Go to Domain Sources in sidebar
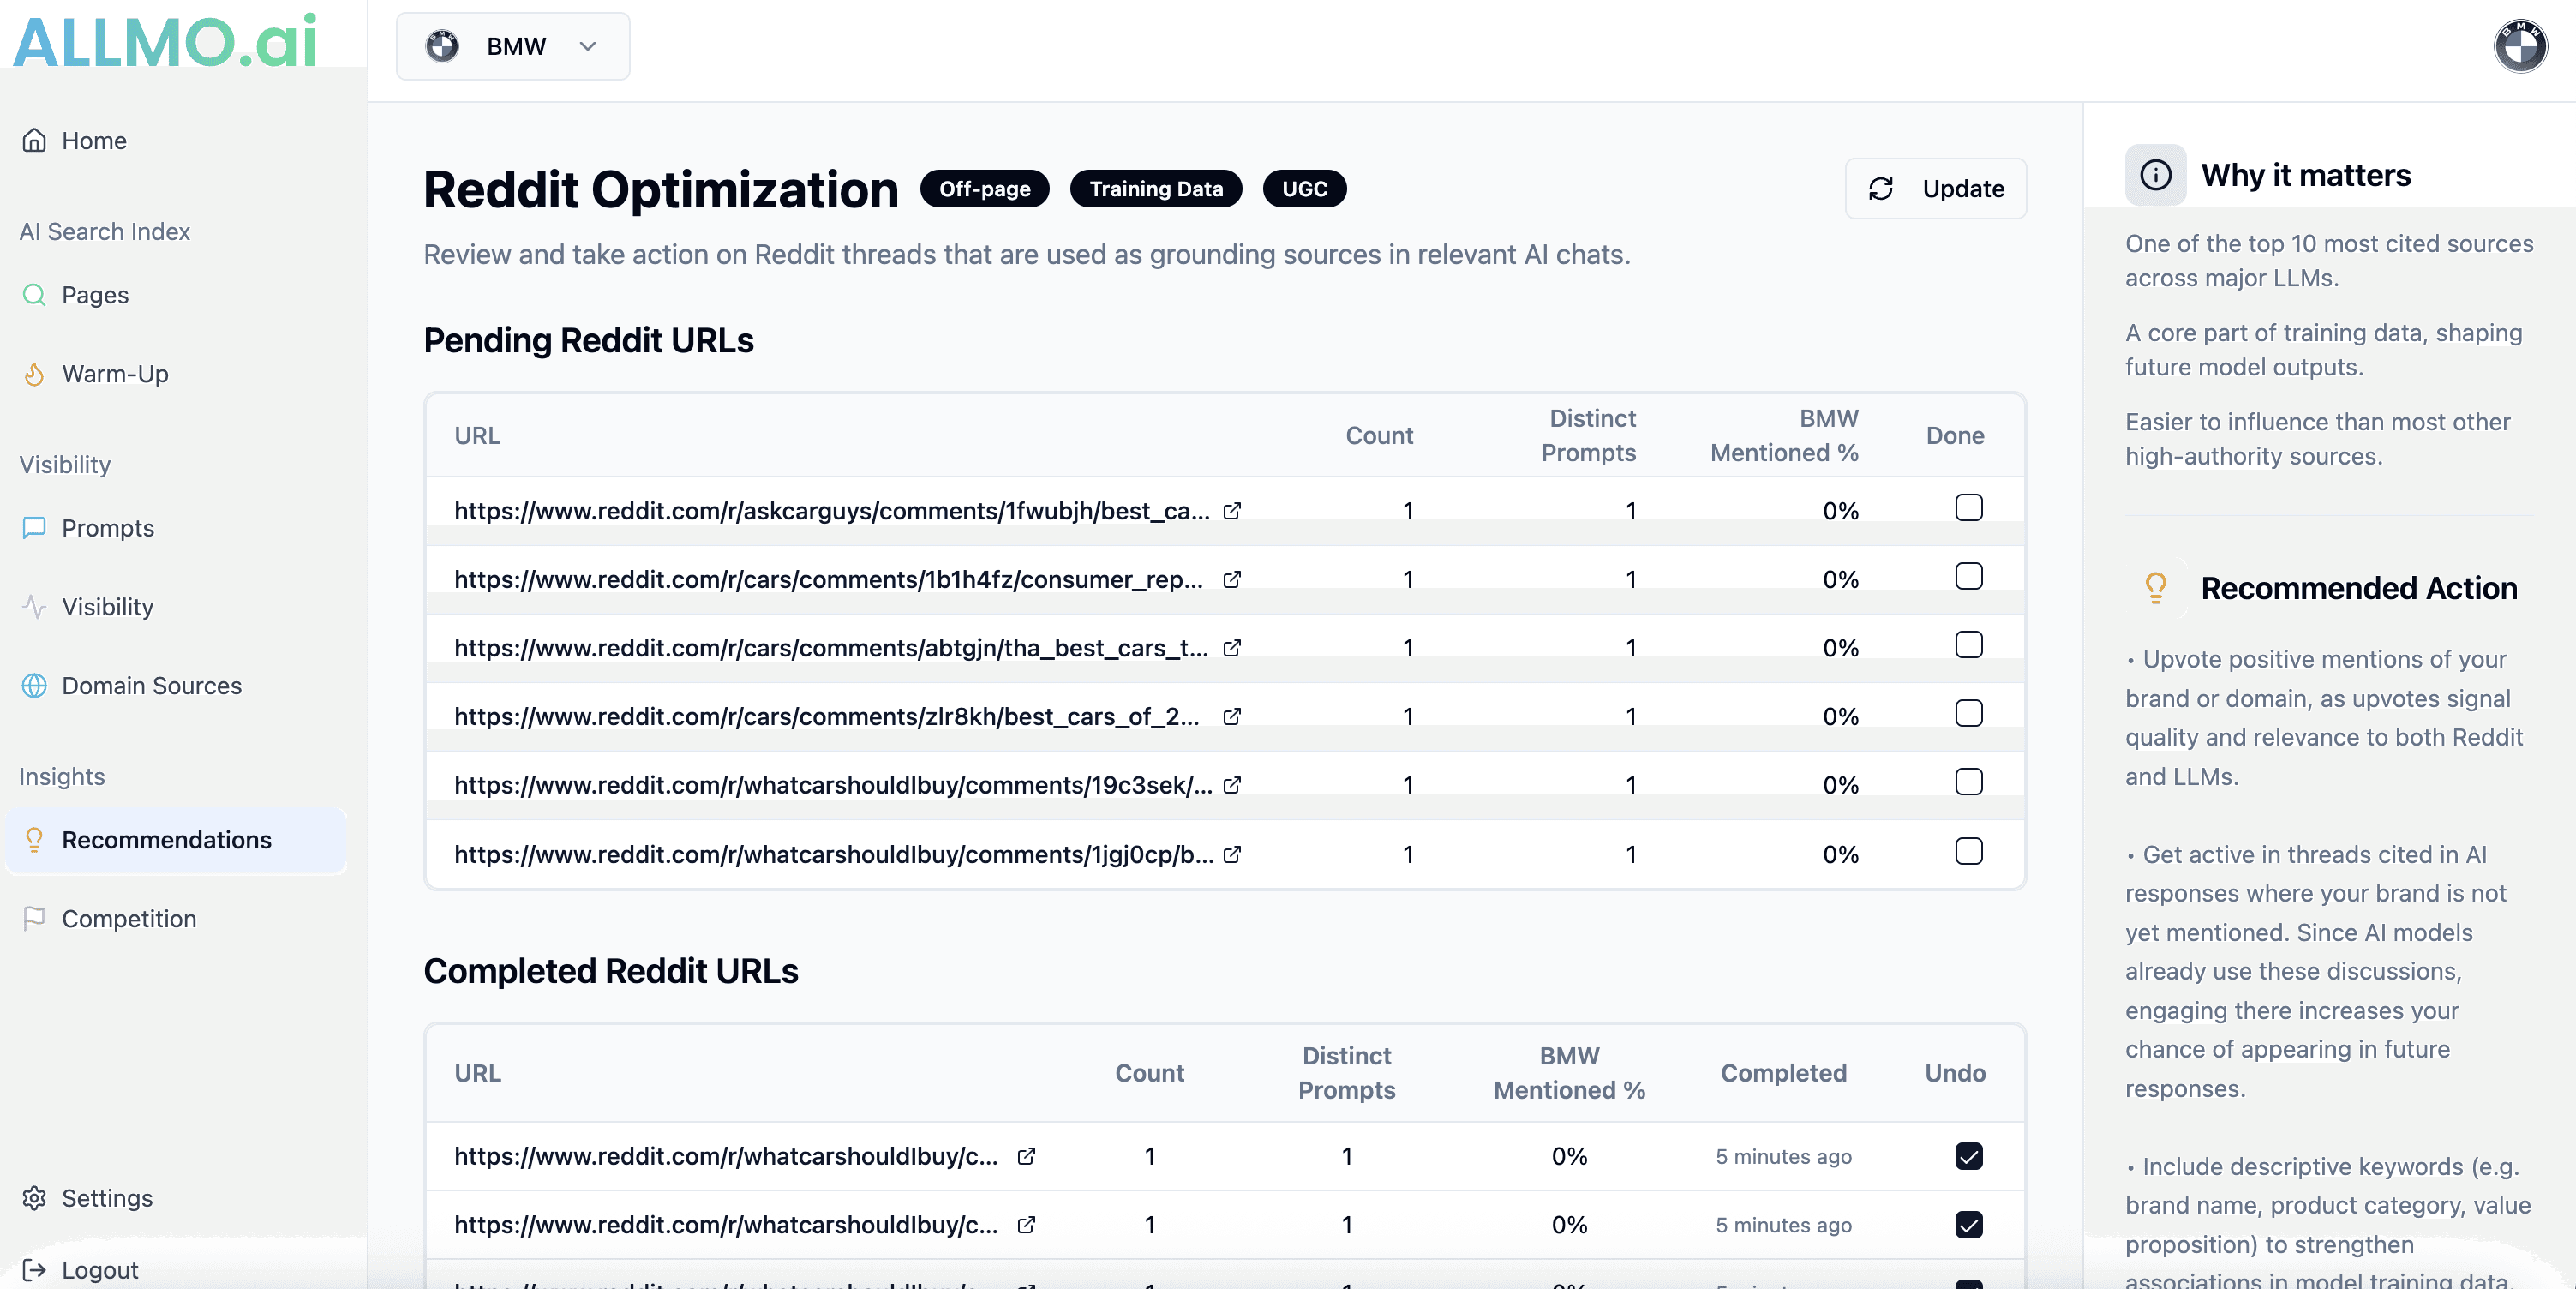 151,686
